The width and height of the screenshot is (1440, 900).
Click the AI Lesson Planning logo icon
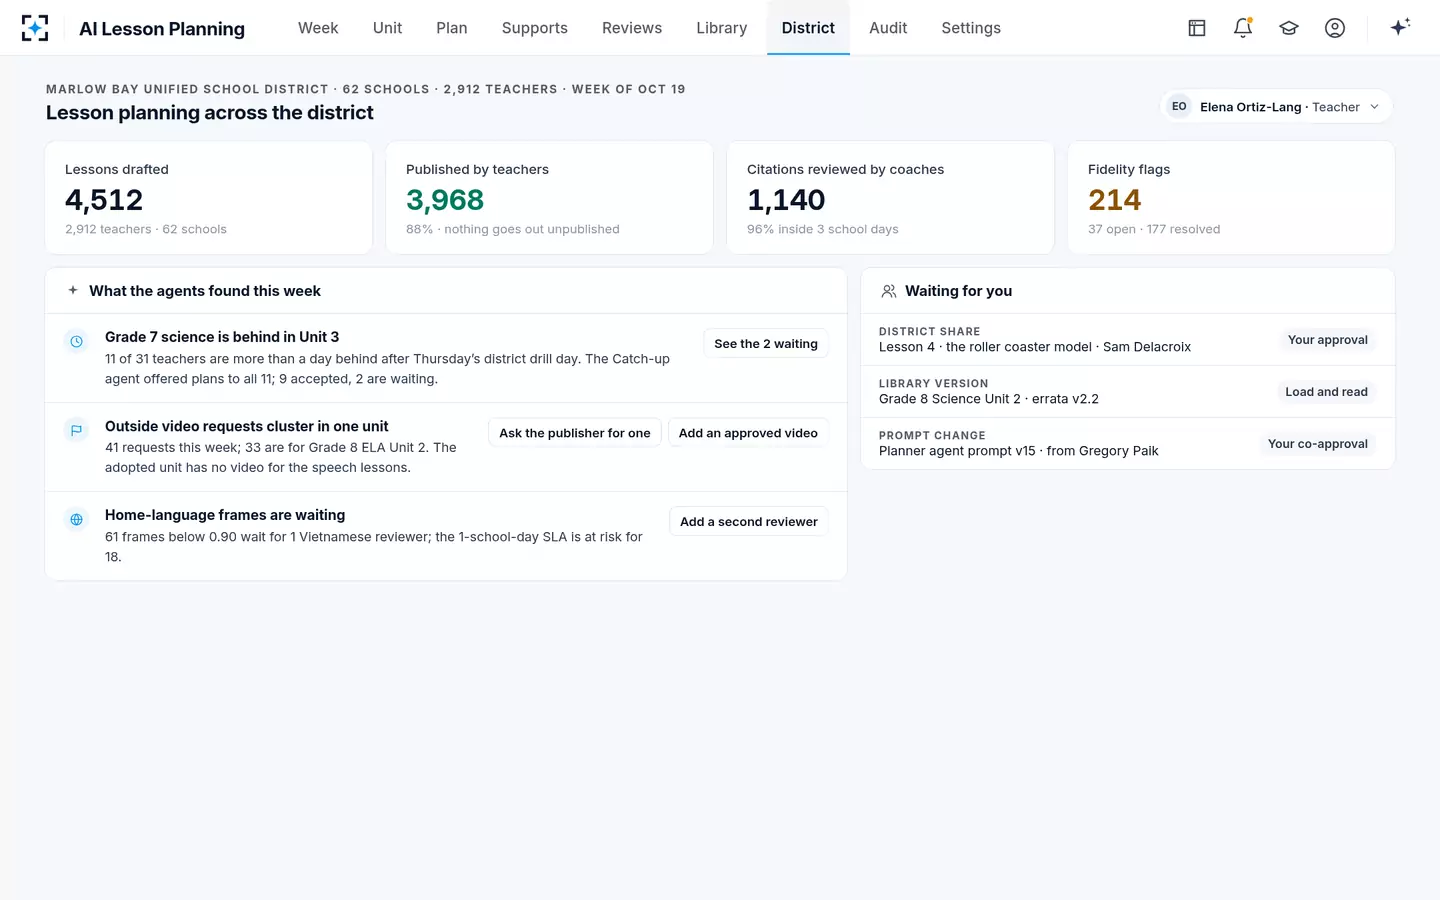coord(35,28)
